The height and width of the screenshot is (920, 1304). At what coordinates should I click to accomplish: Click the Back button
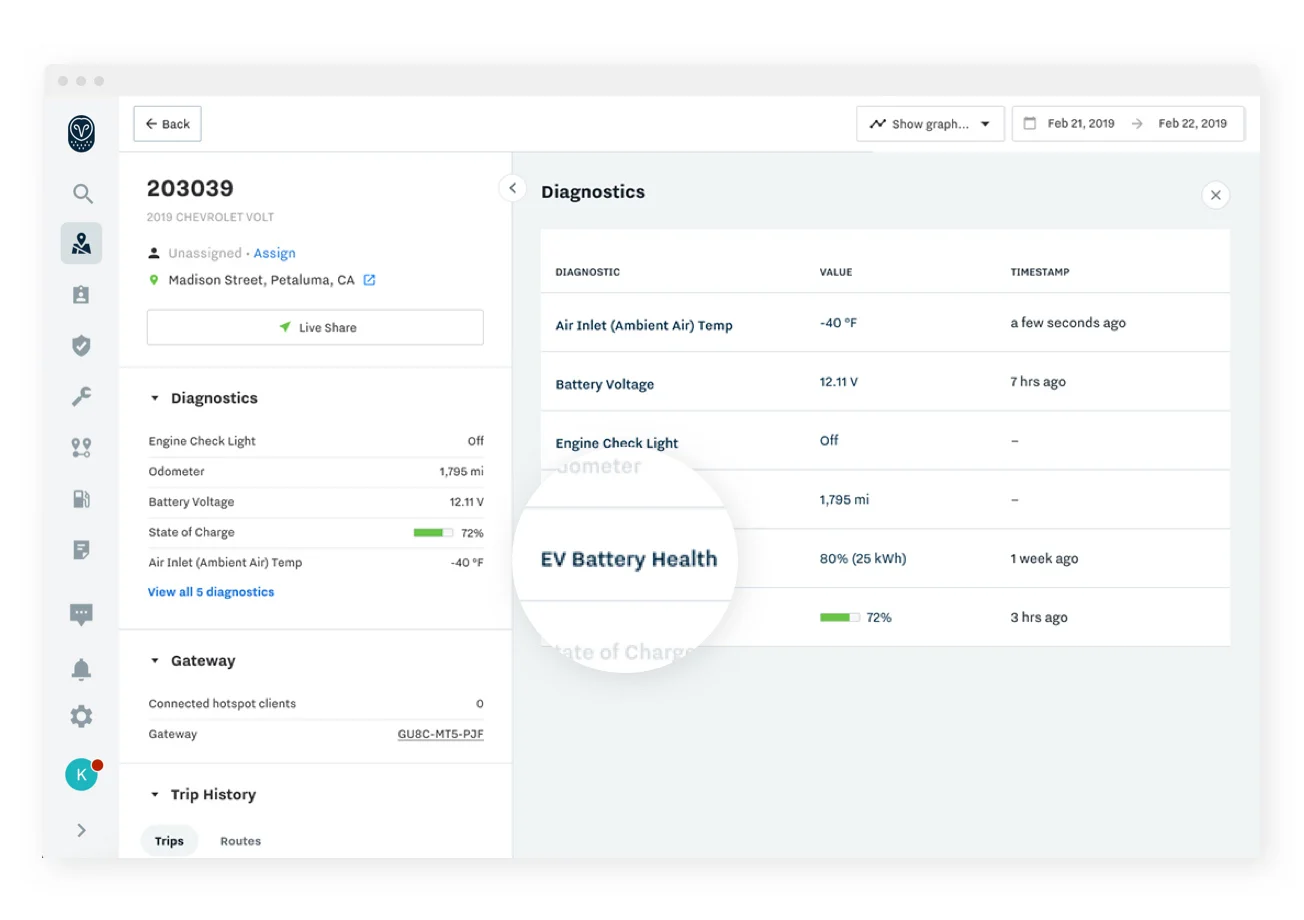point(168,124)
